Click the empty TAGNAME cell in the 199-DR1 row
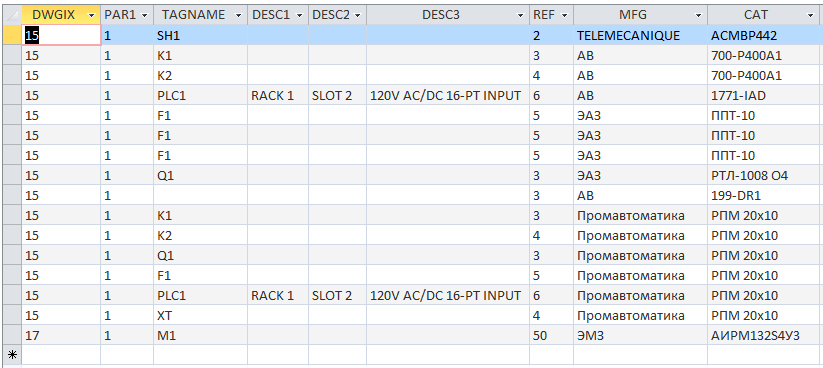The height and width of the screenshot is (368, 823). click(201, 195)
